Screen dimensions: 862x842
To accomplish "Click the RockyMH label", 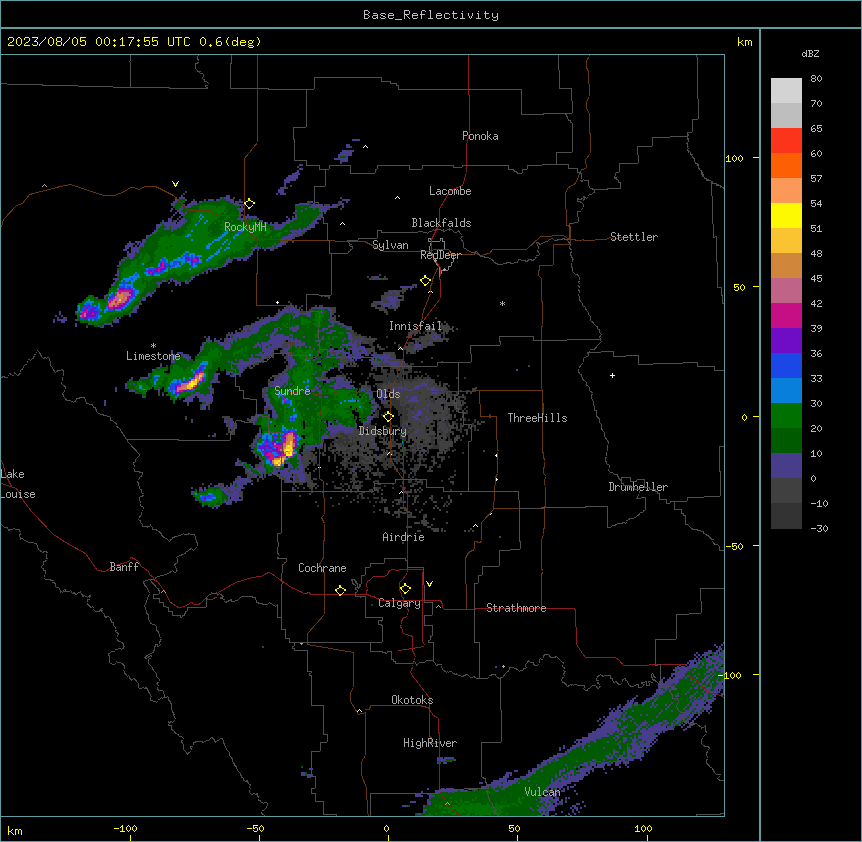I will (x=245, y=226).
